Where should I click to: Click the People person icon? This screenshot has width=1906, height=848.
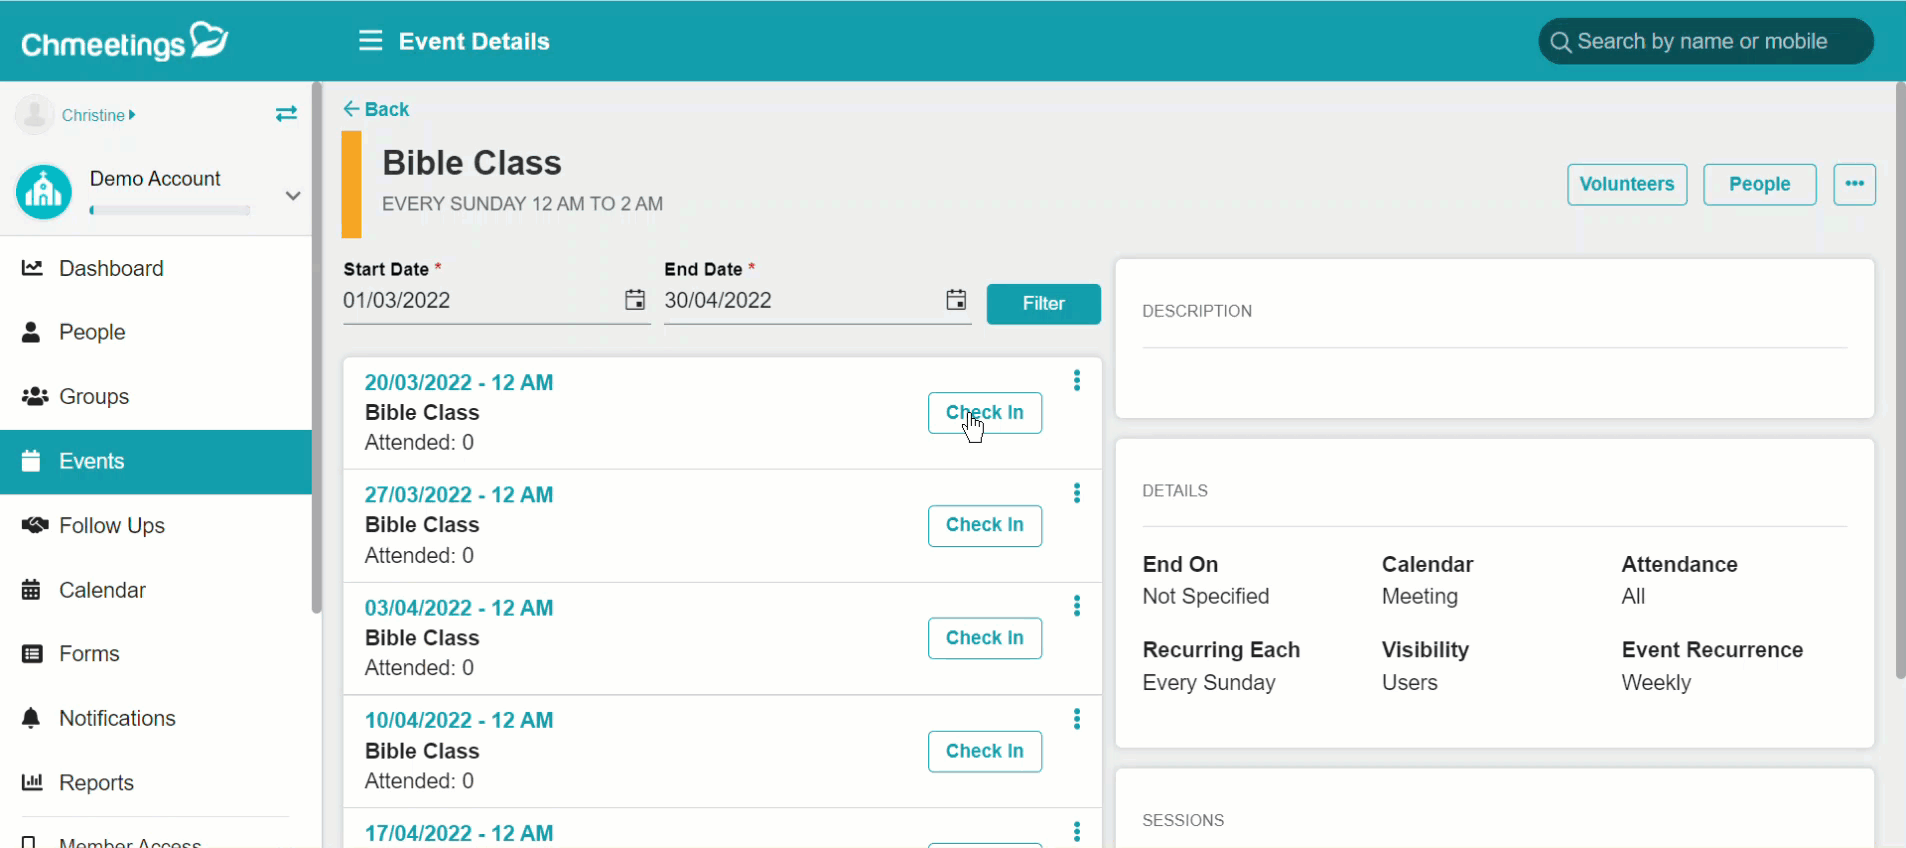[32, 332]
